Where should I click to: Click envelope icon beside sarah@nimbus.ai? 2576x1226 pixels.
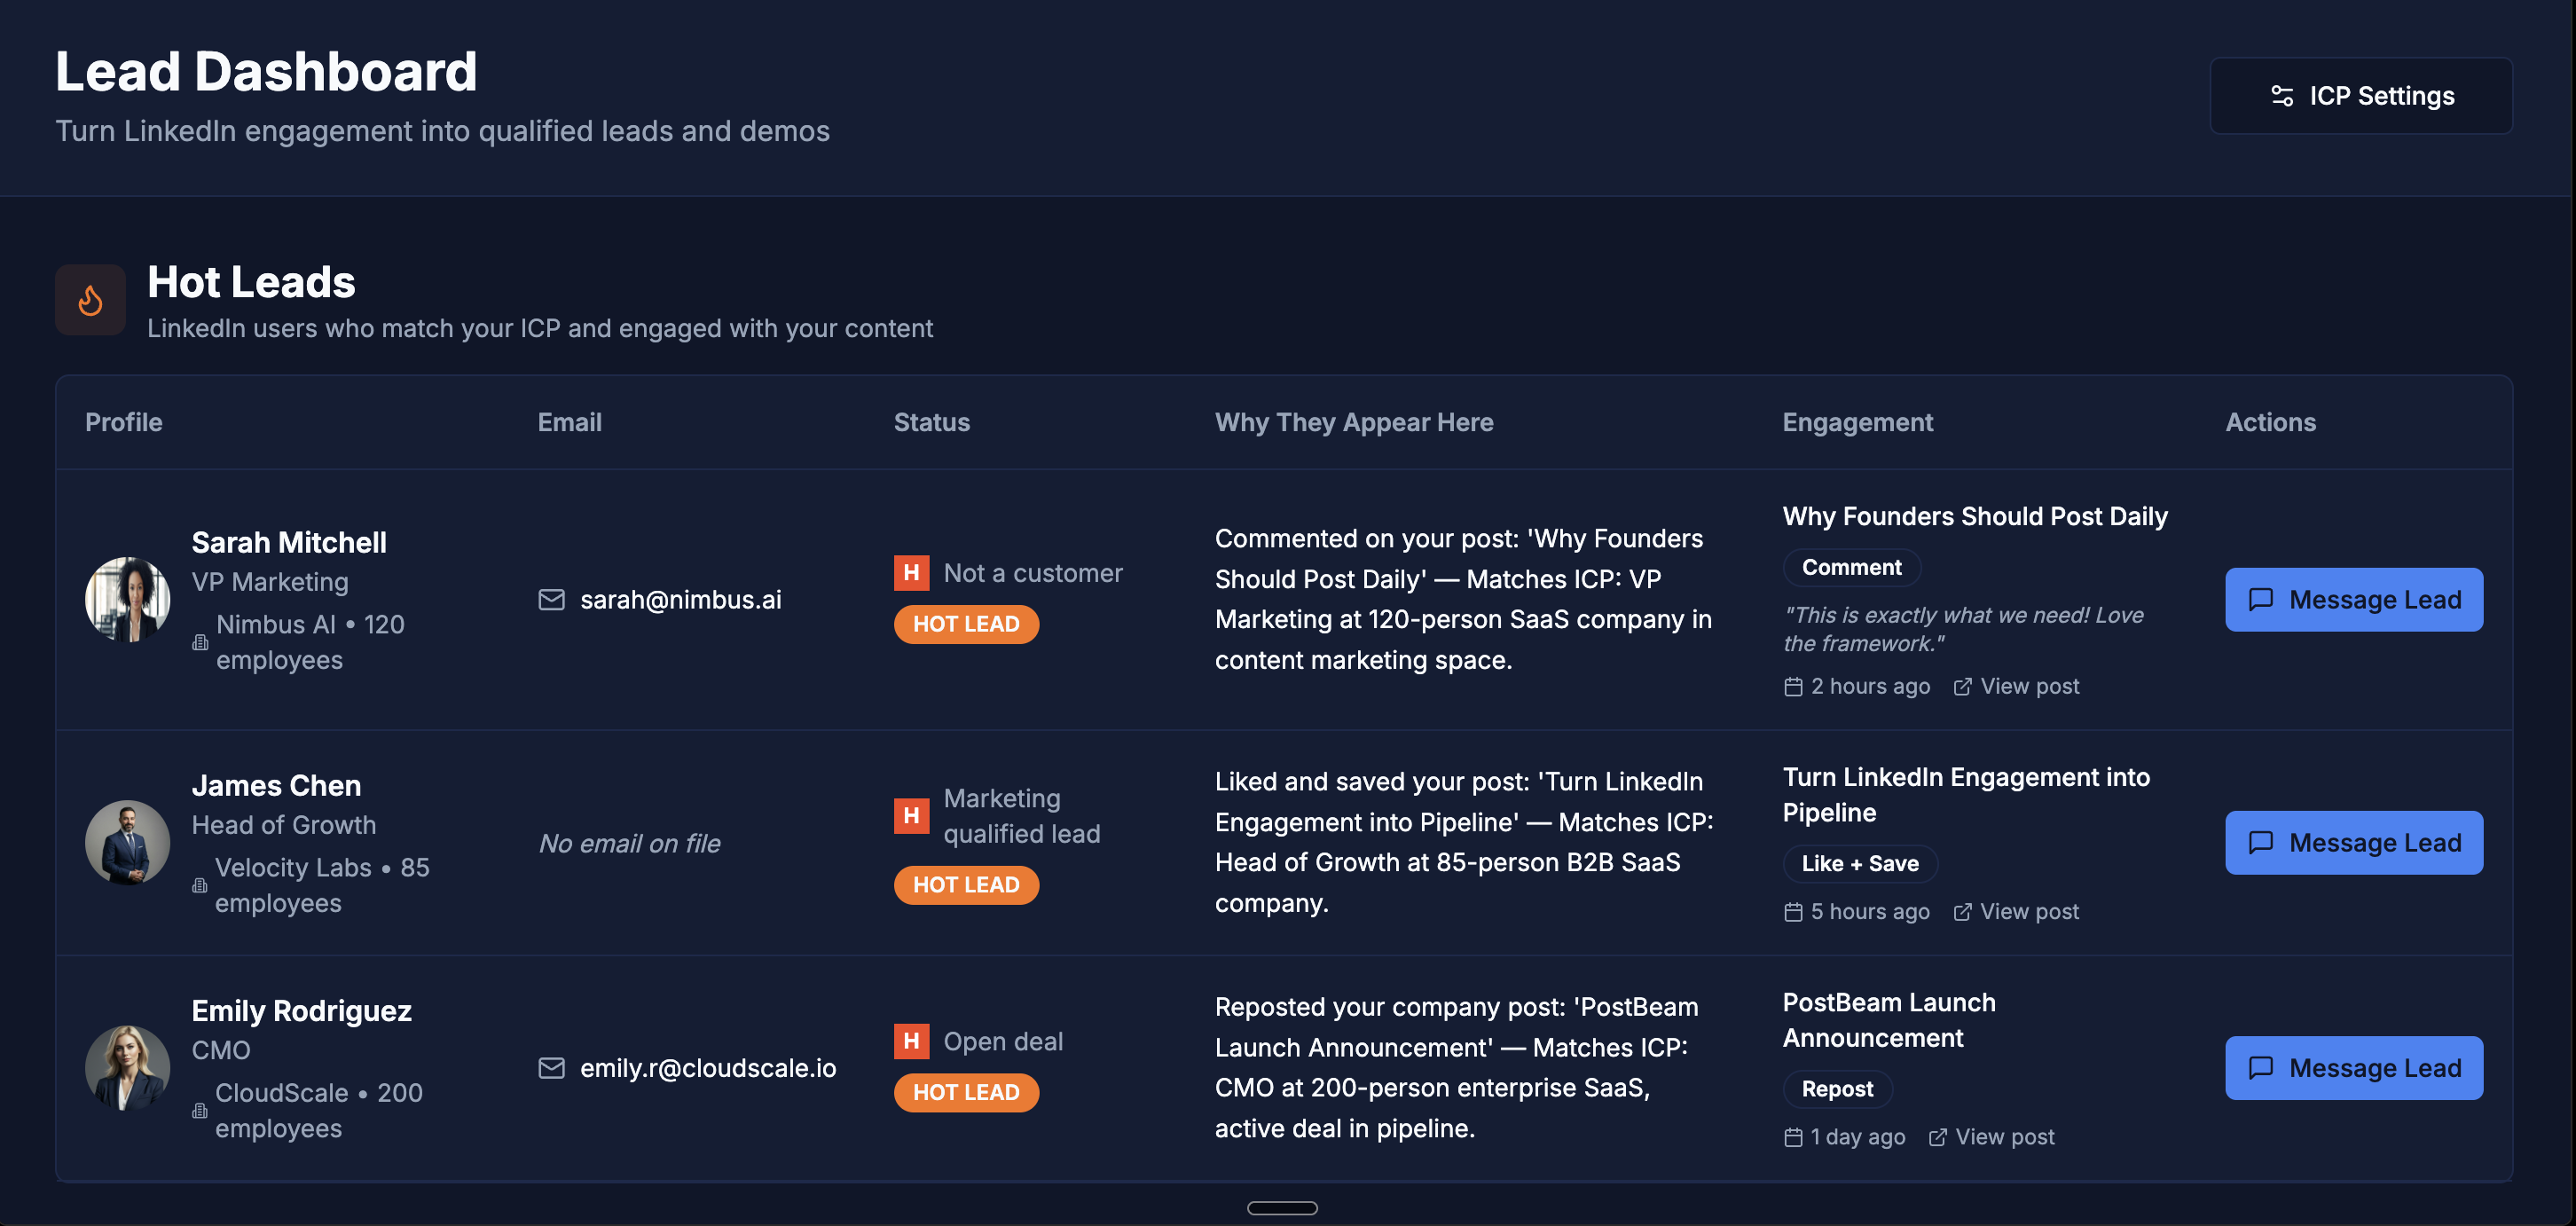coord(551,600)
